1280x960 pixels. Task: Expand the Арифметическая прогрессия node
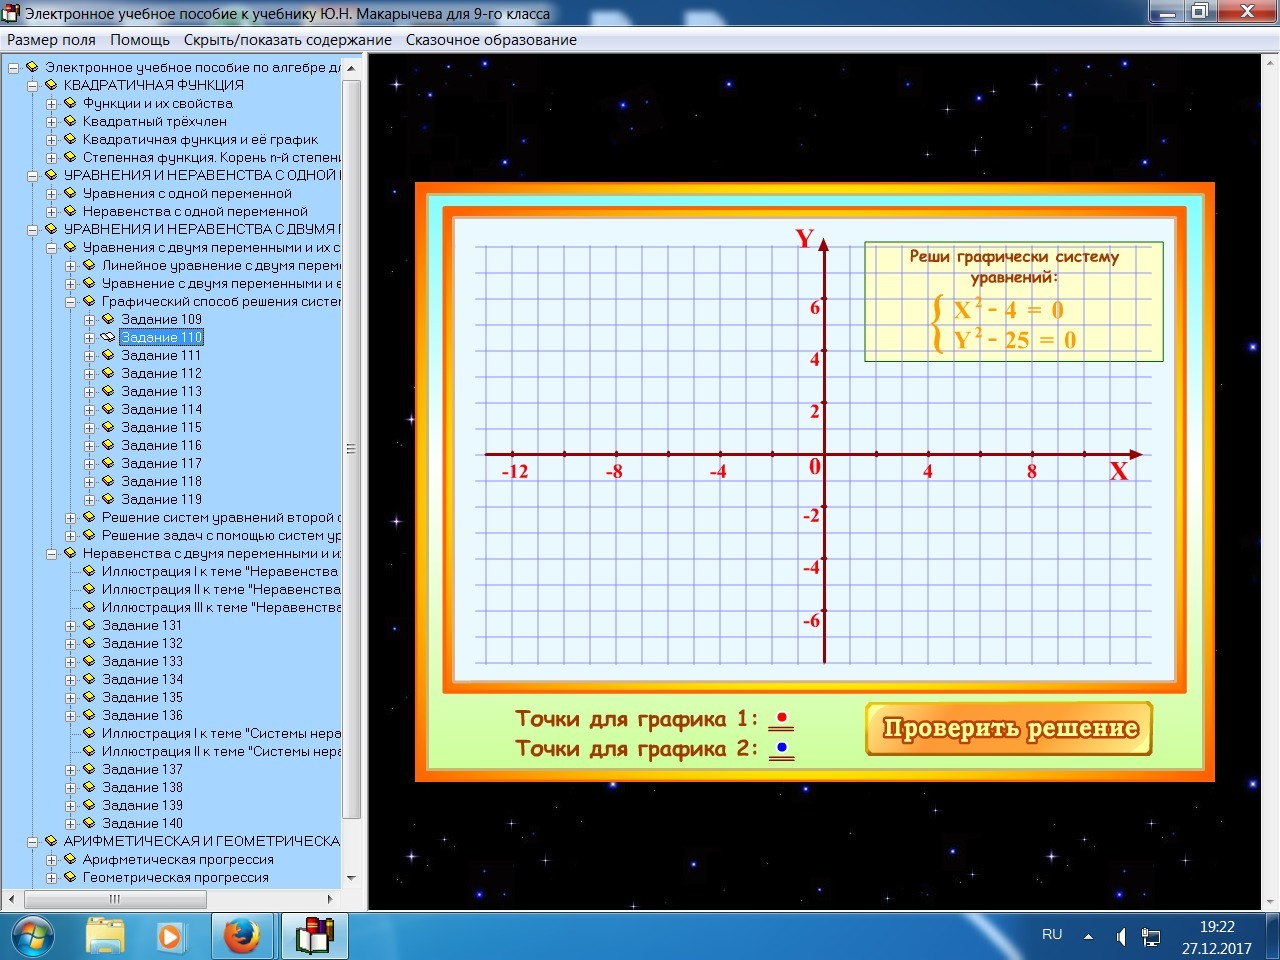[x=52, y=860]
